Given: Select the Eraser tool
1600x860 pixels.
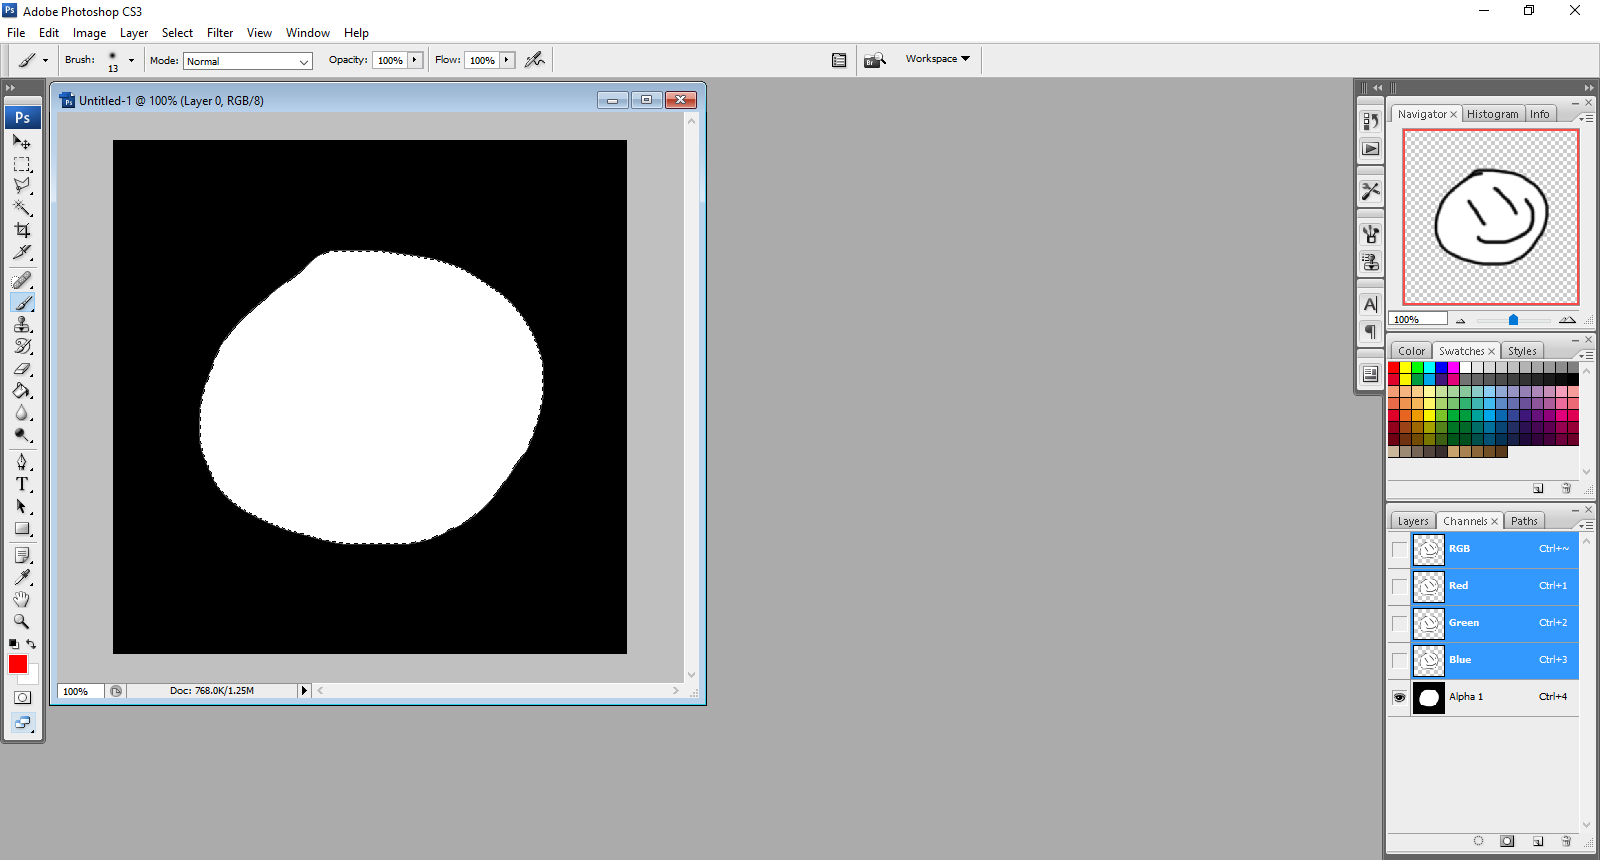Looking at the screenshot, I should 22,368.
